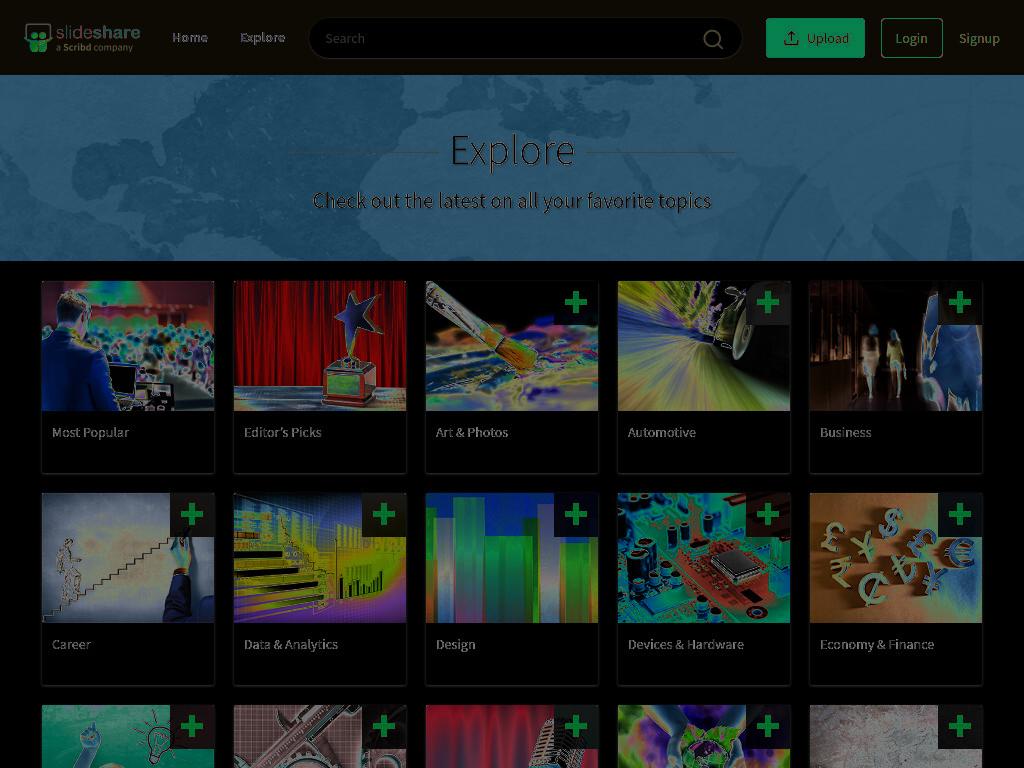The height and width of the screenshot is (768, 1024).
Task: Add Data & Analytics topic with plus icon
Action: pos(383,515)
